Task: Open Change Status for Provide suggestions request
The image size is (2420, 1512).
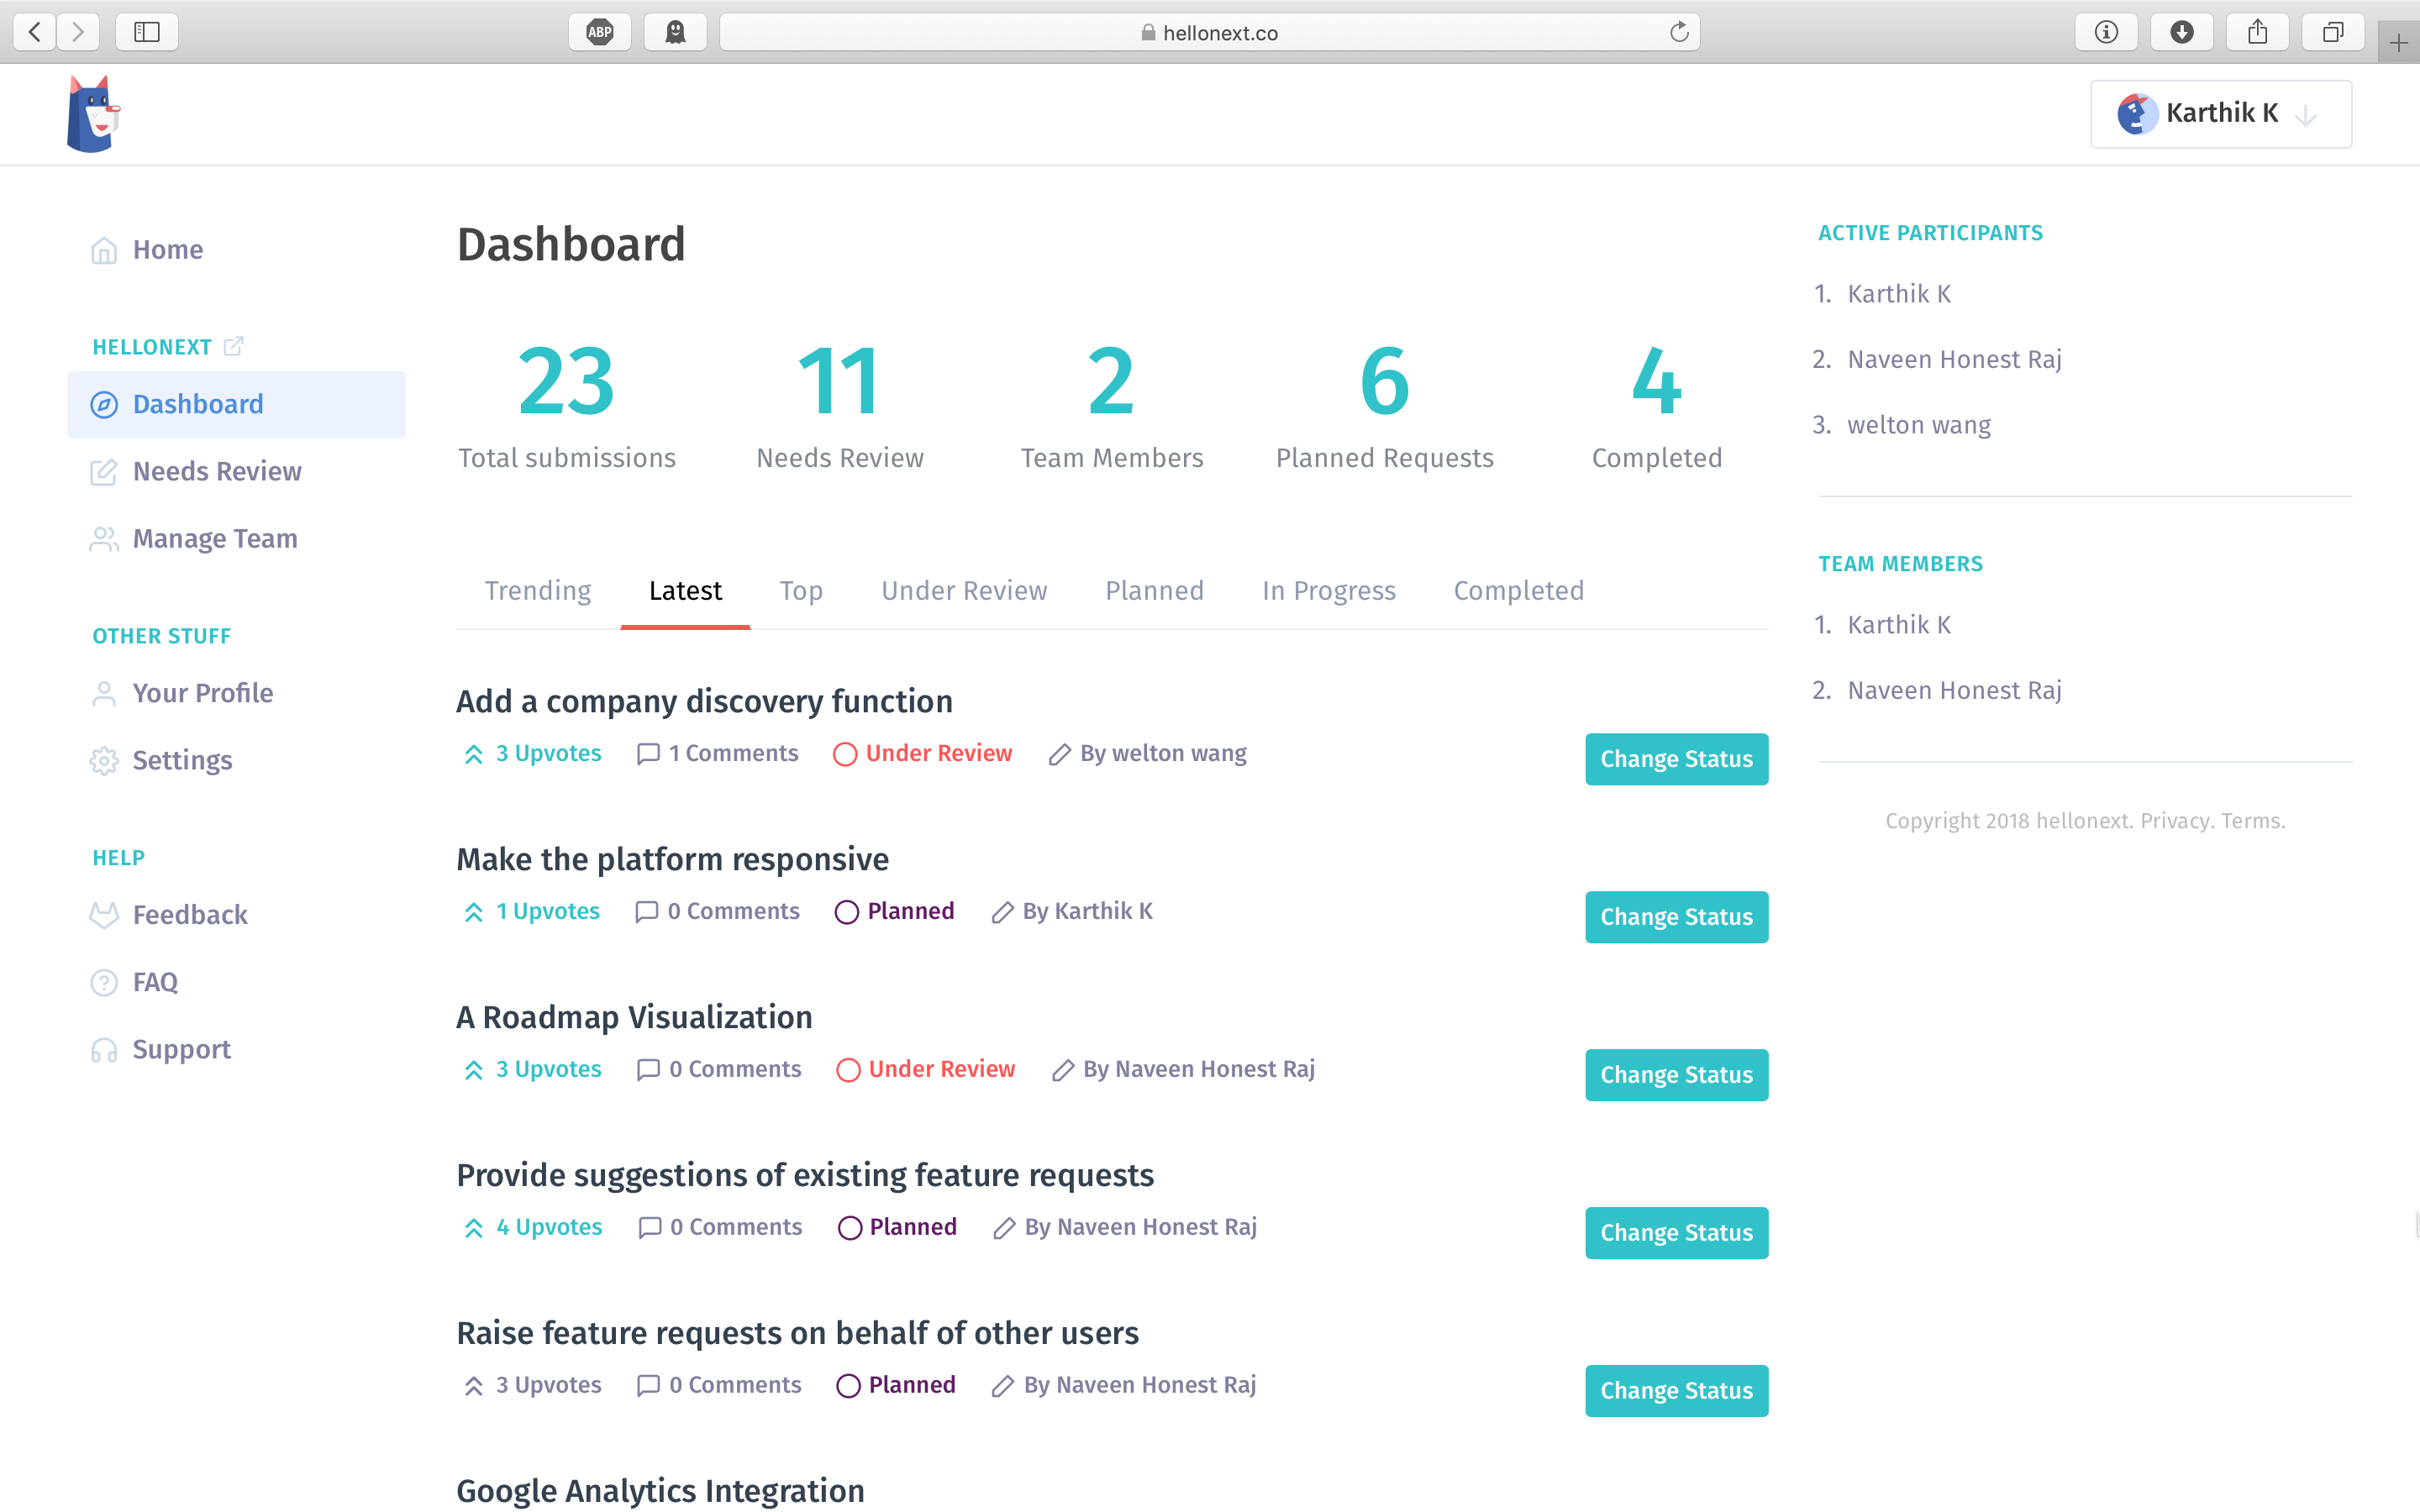Action: coord(1676,1233)
